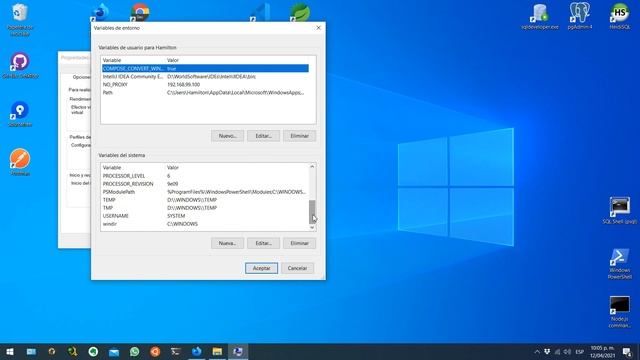The height and width of the screenshot is (360, 640).
Task: Open the Sourcetree desktop shortcut
Action: coord(20,114)
